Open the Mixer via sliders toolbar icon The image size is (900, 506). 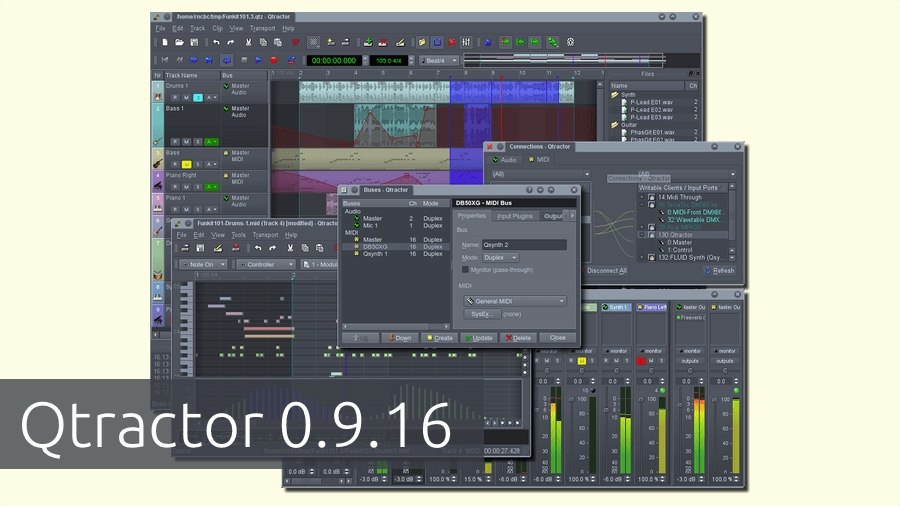[x=466, y=42]
